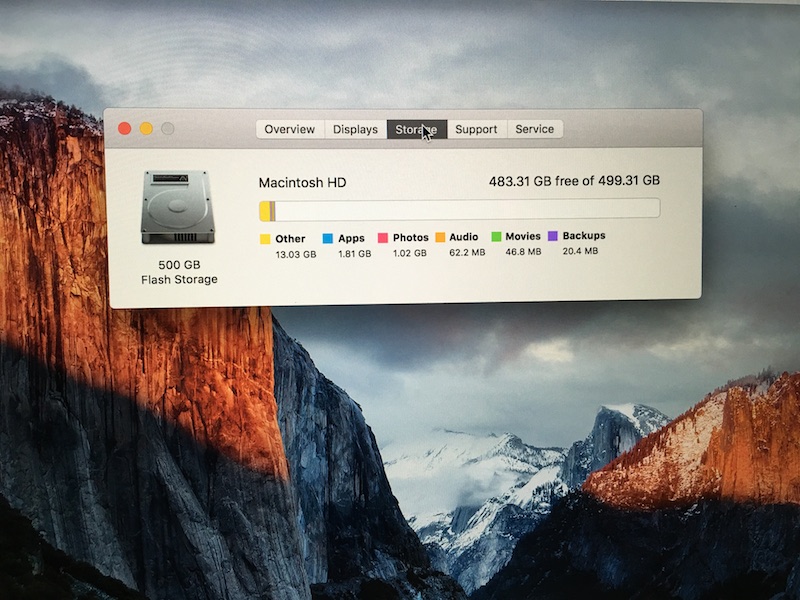Click the green Movies legend square
The image size is (800, 600).
[x=496, y=237]
